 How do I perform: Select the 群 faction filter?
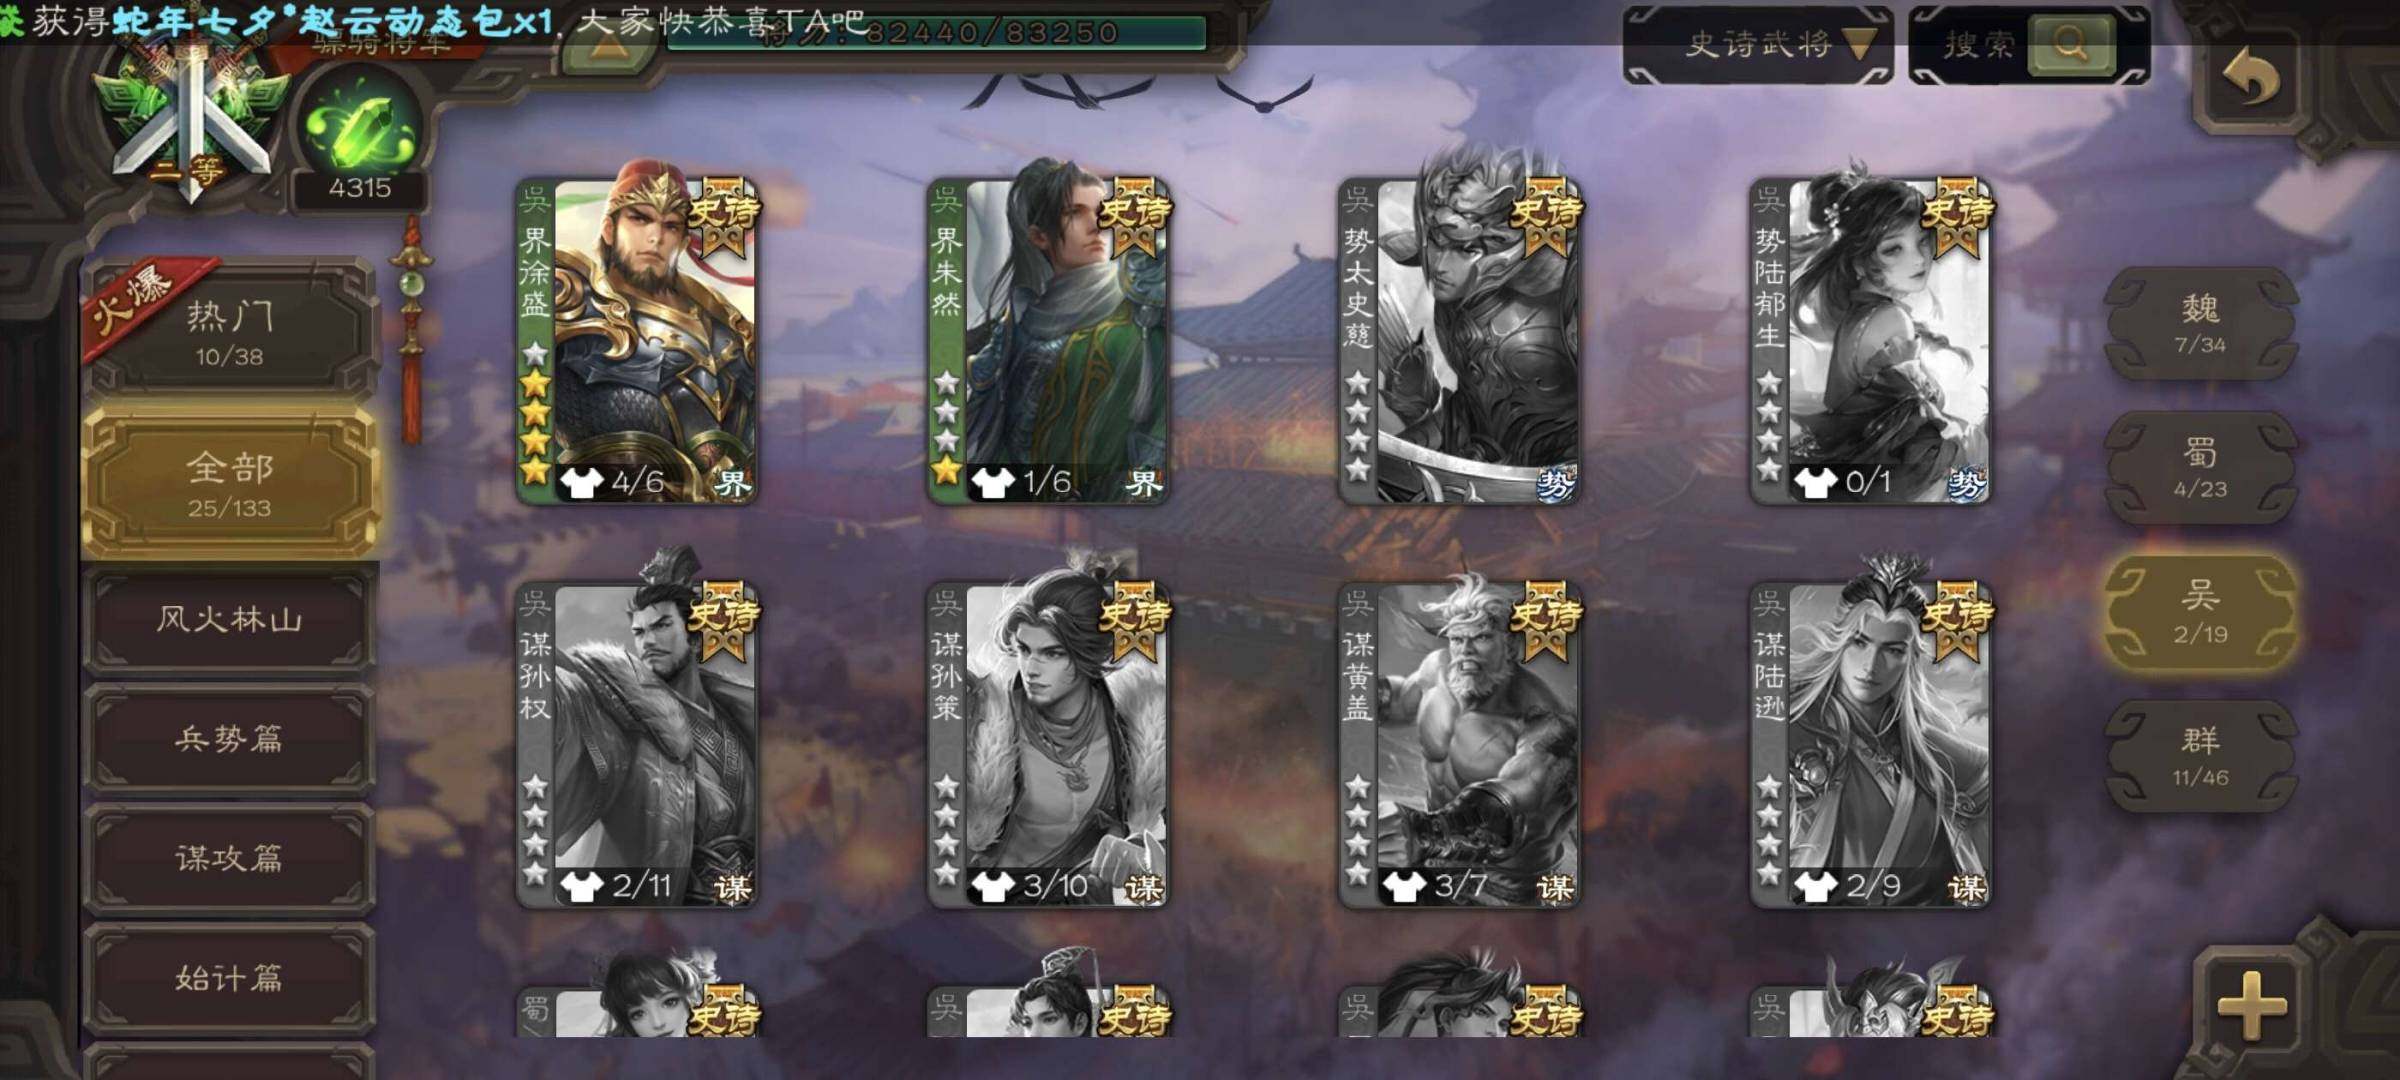2200,756
